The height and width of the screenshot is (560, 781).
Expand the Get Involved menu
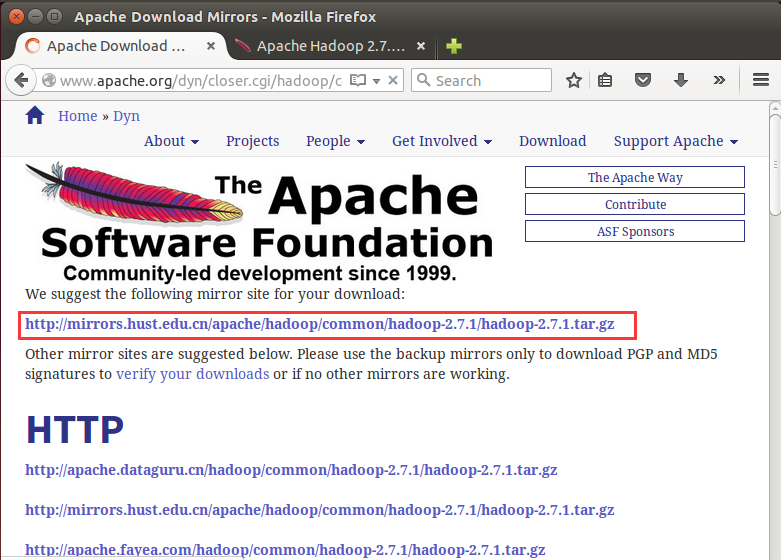[x=442, y=141]
